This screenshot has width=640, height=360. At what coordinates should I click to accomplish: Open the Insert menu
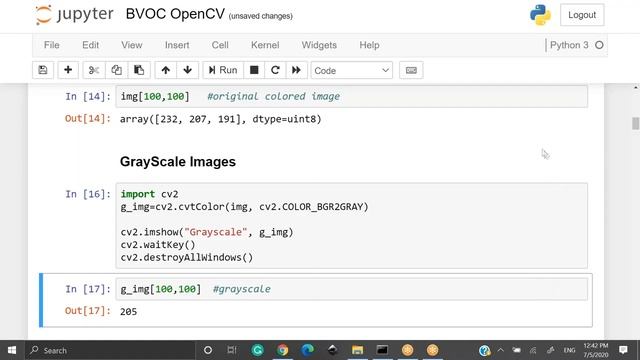point(177,45)
